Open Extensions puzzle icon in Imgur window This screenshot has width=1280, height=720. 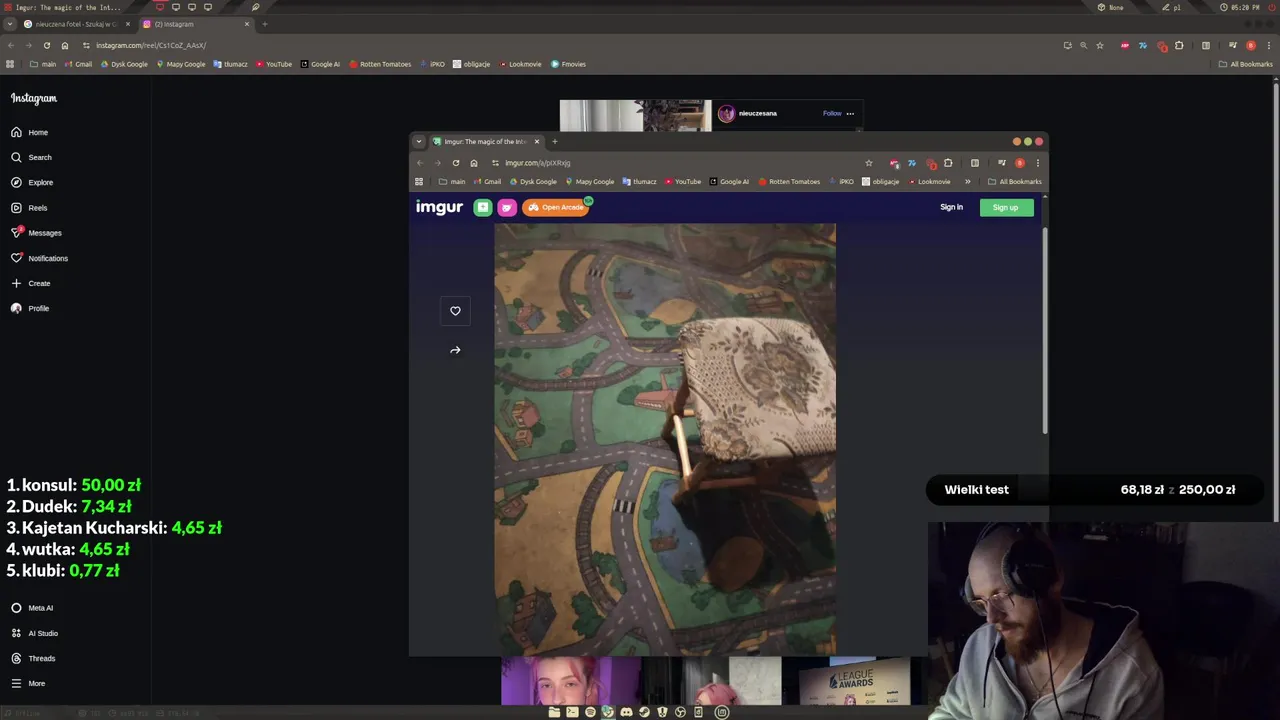pos(948,163)
